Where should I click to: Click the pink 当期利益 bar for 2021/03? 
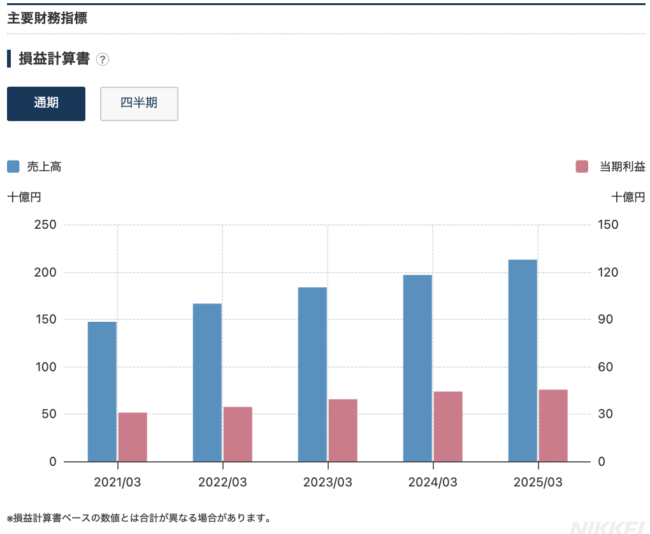(x=132, y=437)
